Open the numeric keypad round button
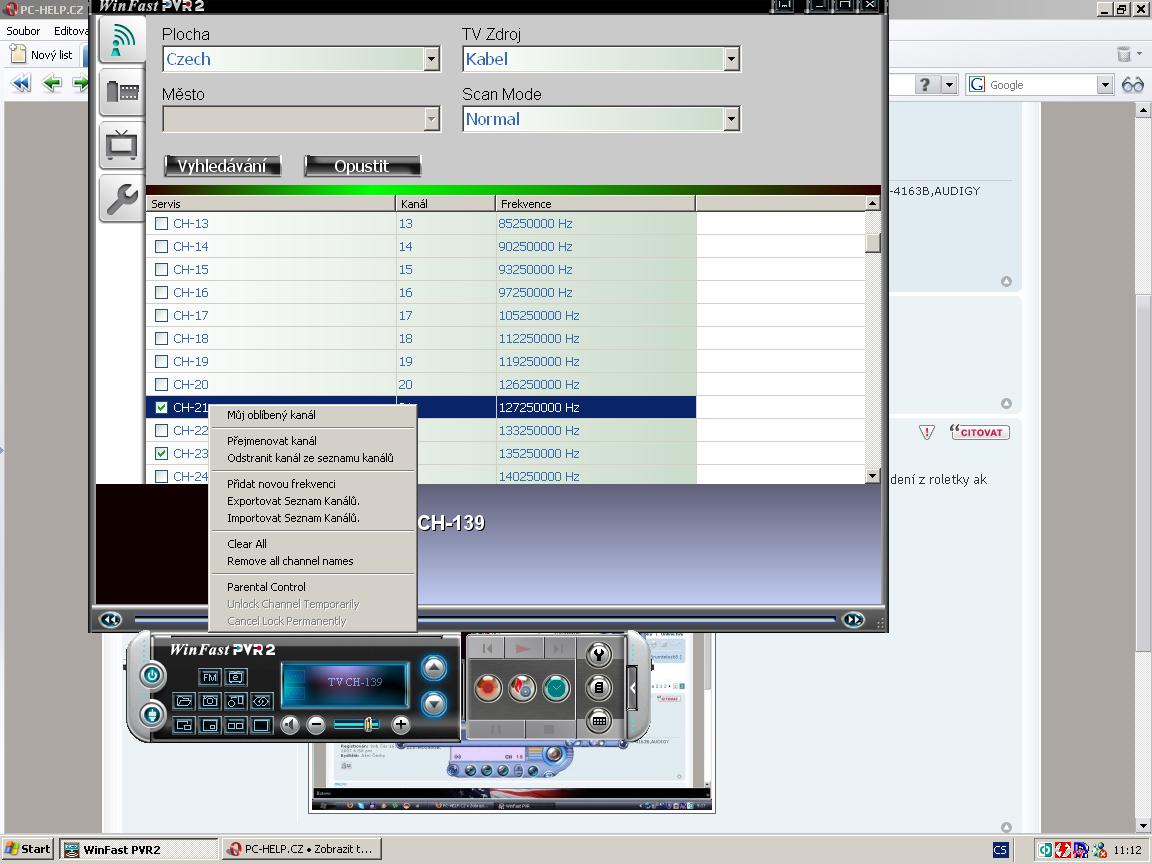Screen dimensions: 1152x864 tap(599, 721)
